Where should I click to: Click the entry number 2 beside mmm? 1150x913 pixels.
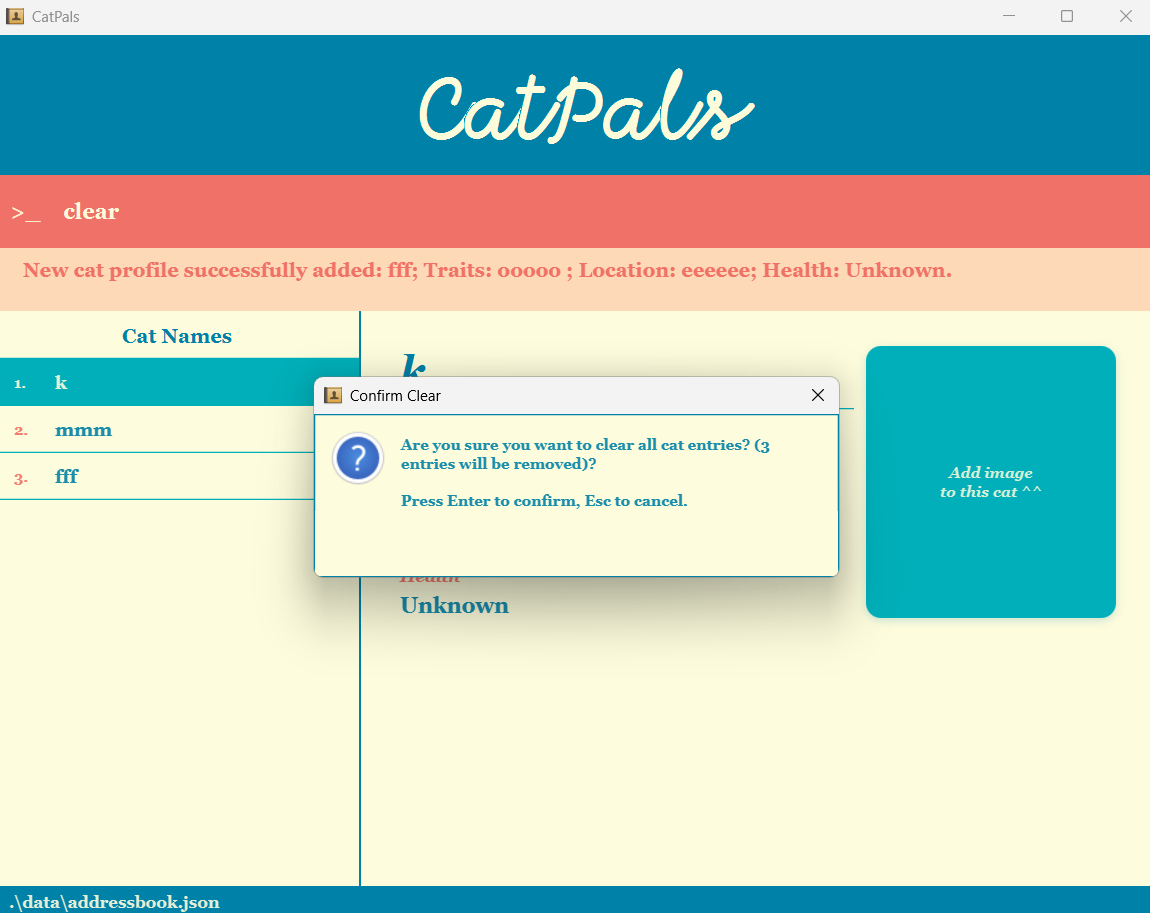tap(20, 429)
